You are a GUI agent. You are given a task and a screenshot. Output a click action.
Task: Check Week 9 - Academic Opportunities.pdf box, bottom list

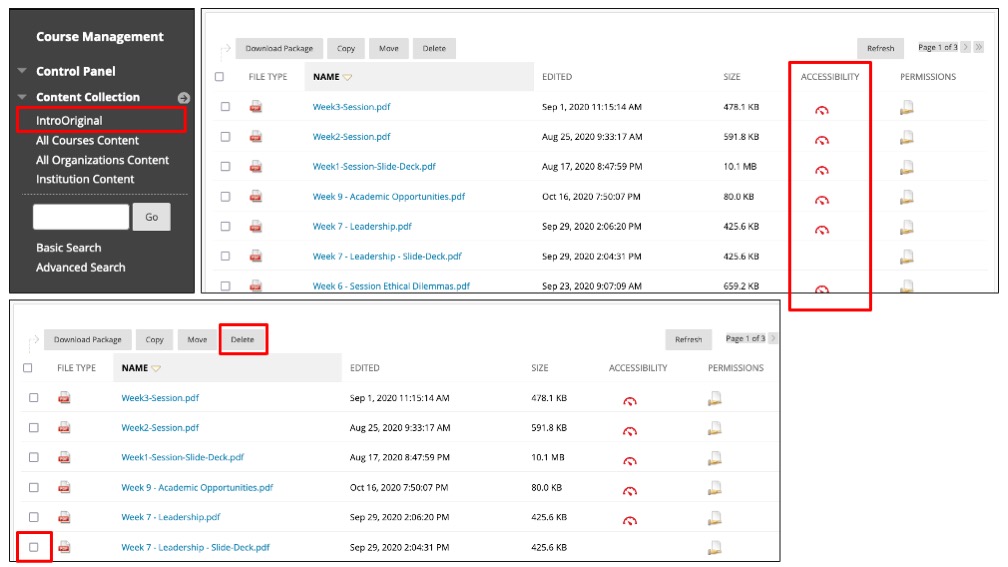point(33,487)
